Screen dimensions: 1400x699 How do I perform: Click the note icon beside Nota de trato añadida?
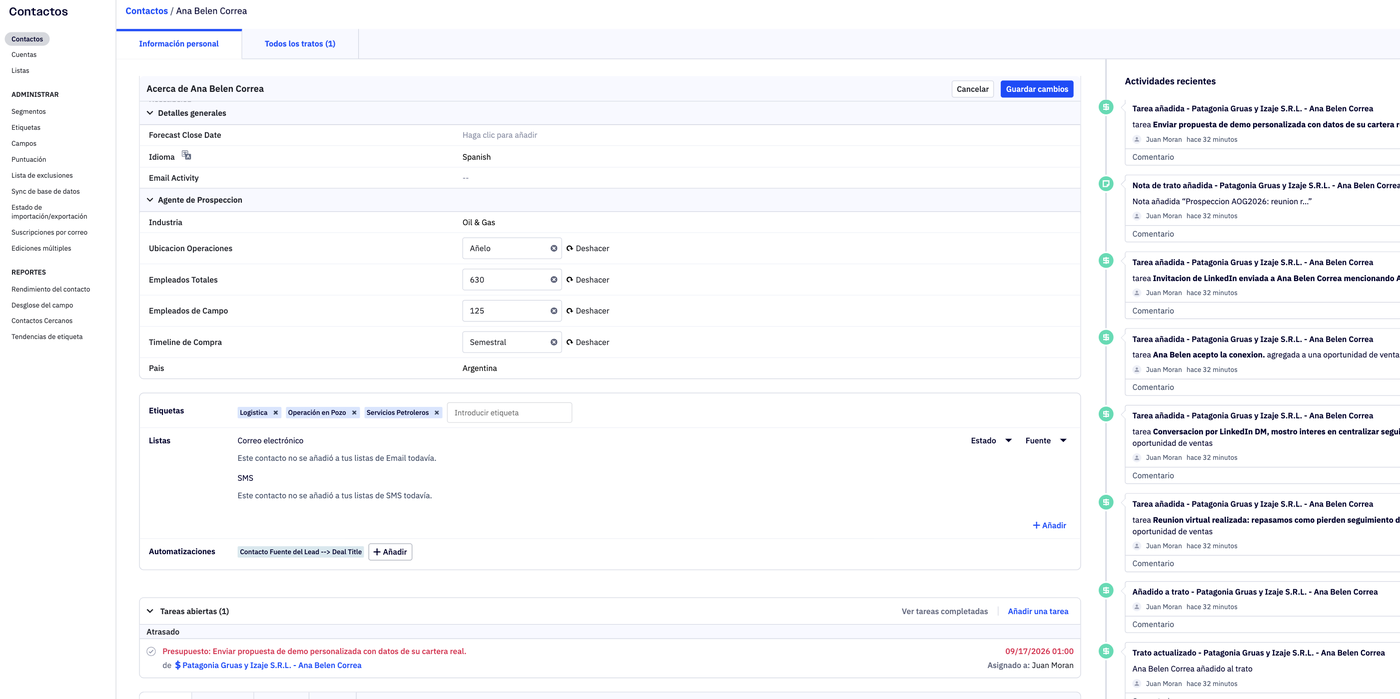(1106, 184)
